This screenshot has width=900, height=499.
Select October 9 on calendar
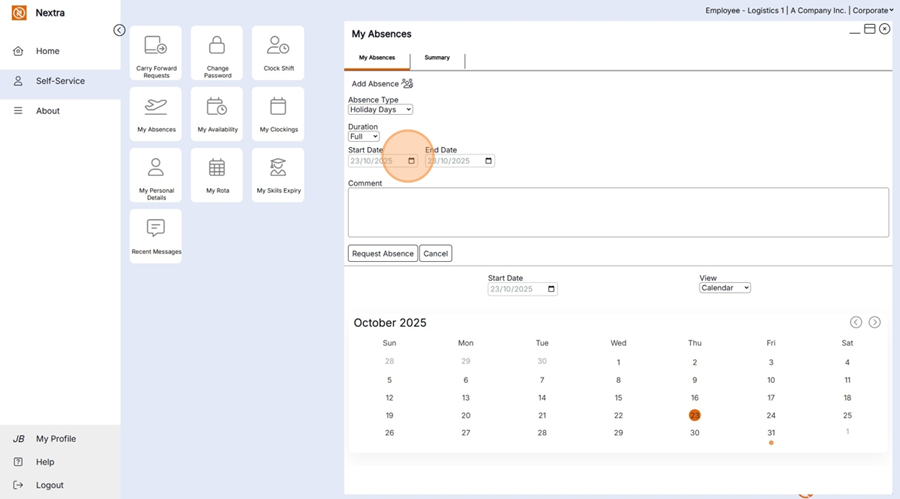(x=695, y=380)
